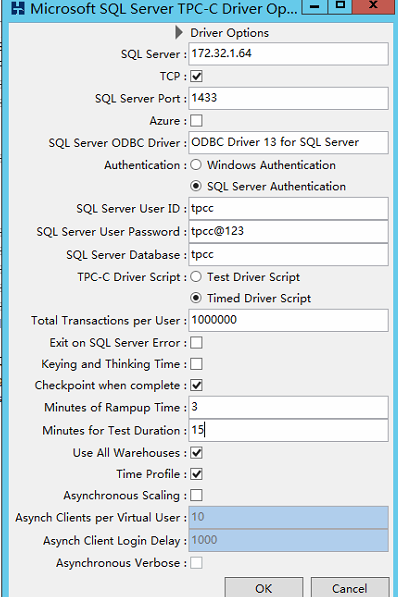Uncheck the TCP checkbox
The image size is (398, 597).
197,76
